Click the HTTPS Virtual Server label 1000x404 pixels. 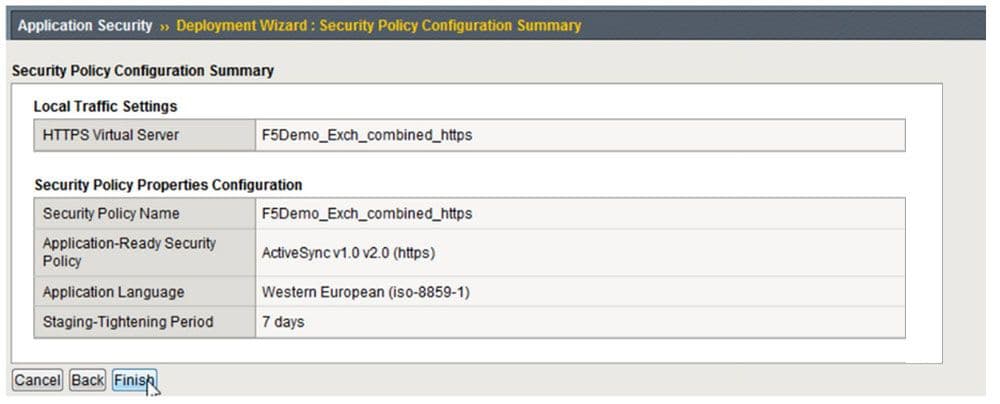click(111, 135)
